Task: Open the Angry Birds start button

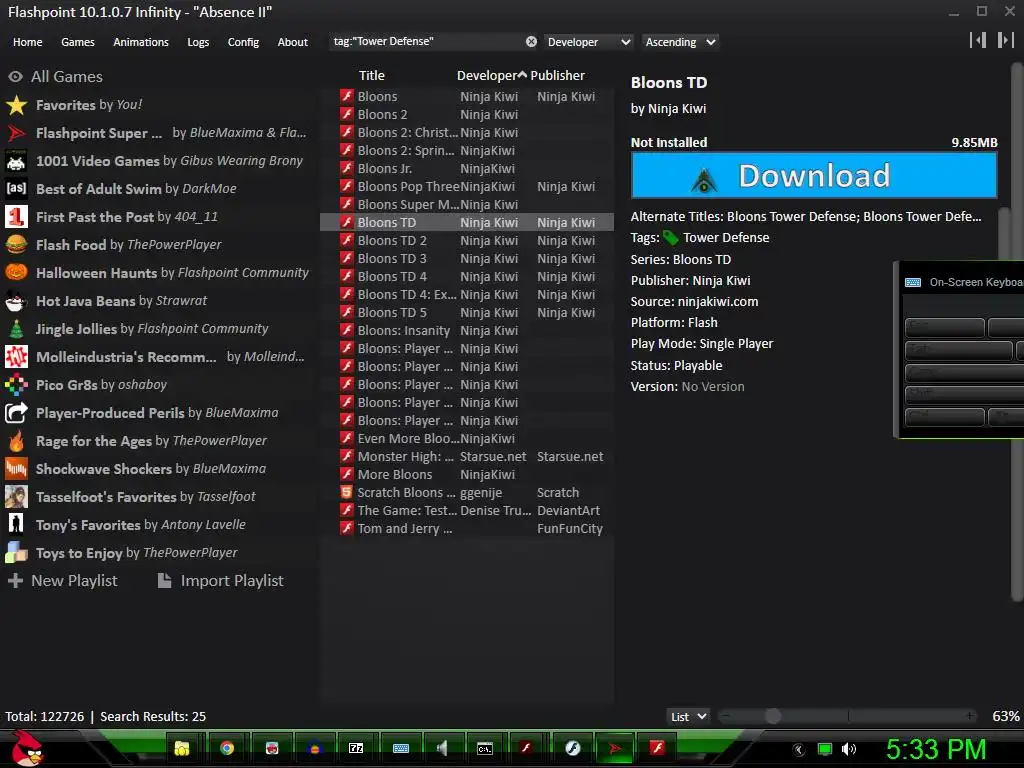Action: (x=26, y=748)
